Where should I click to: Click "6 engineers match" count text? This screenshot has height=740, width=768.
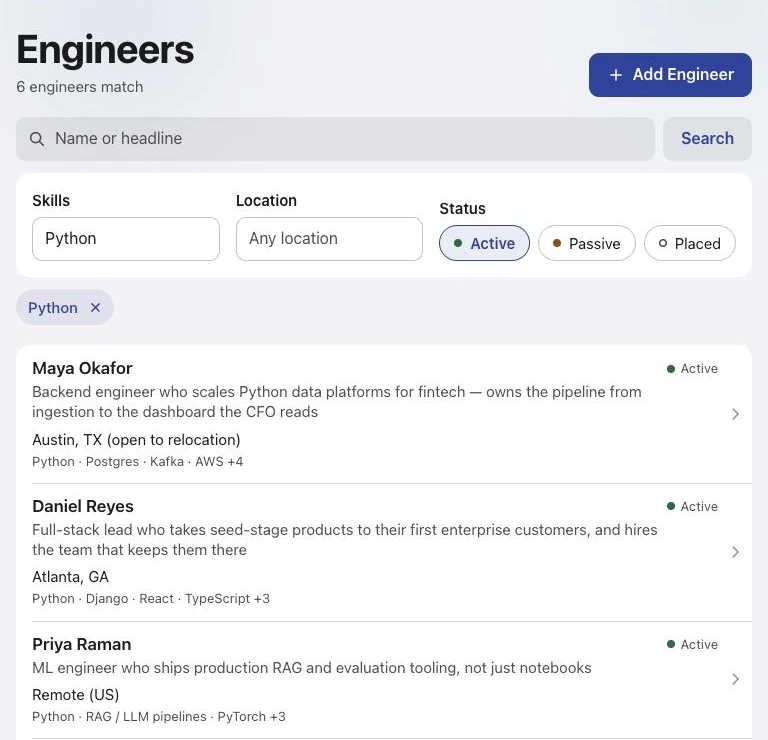pos(80,87)
